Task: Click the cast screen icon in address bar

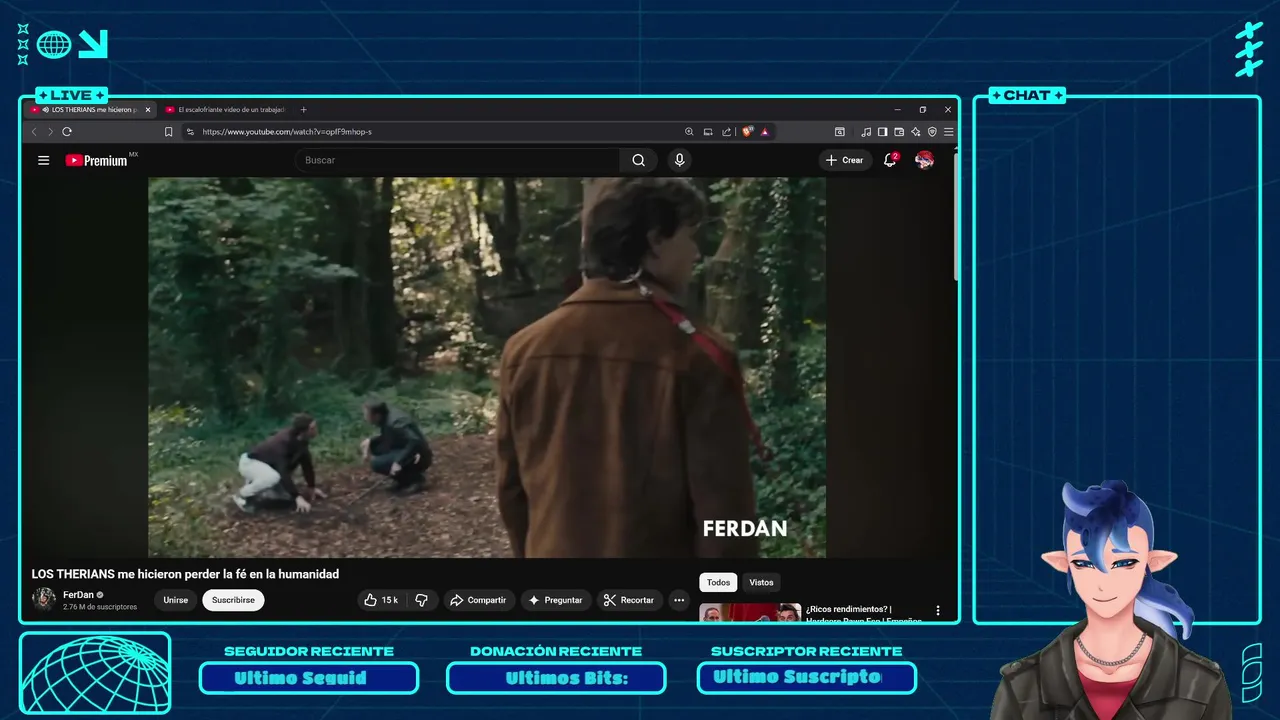Action: pos(708,131)
